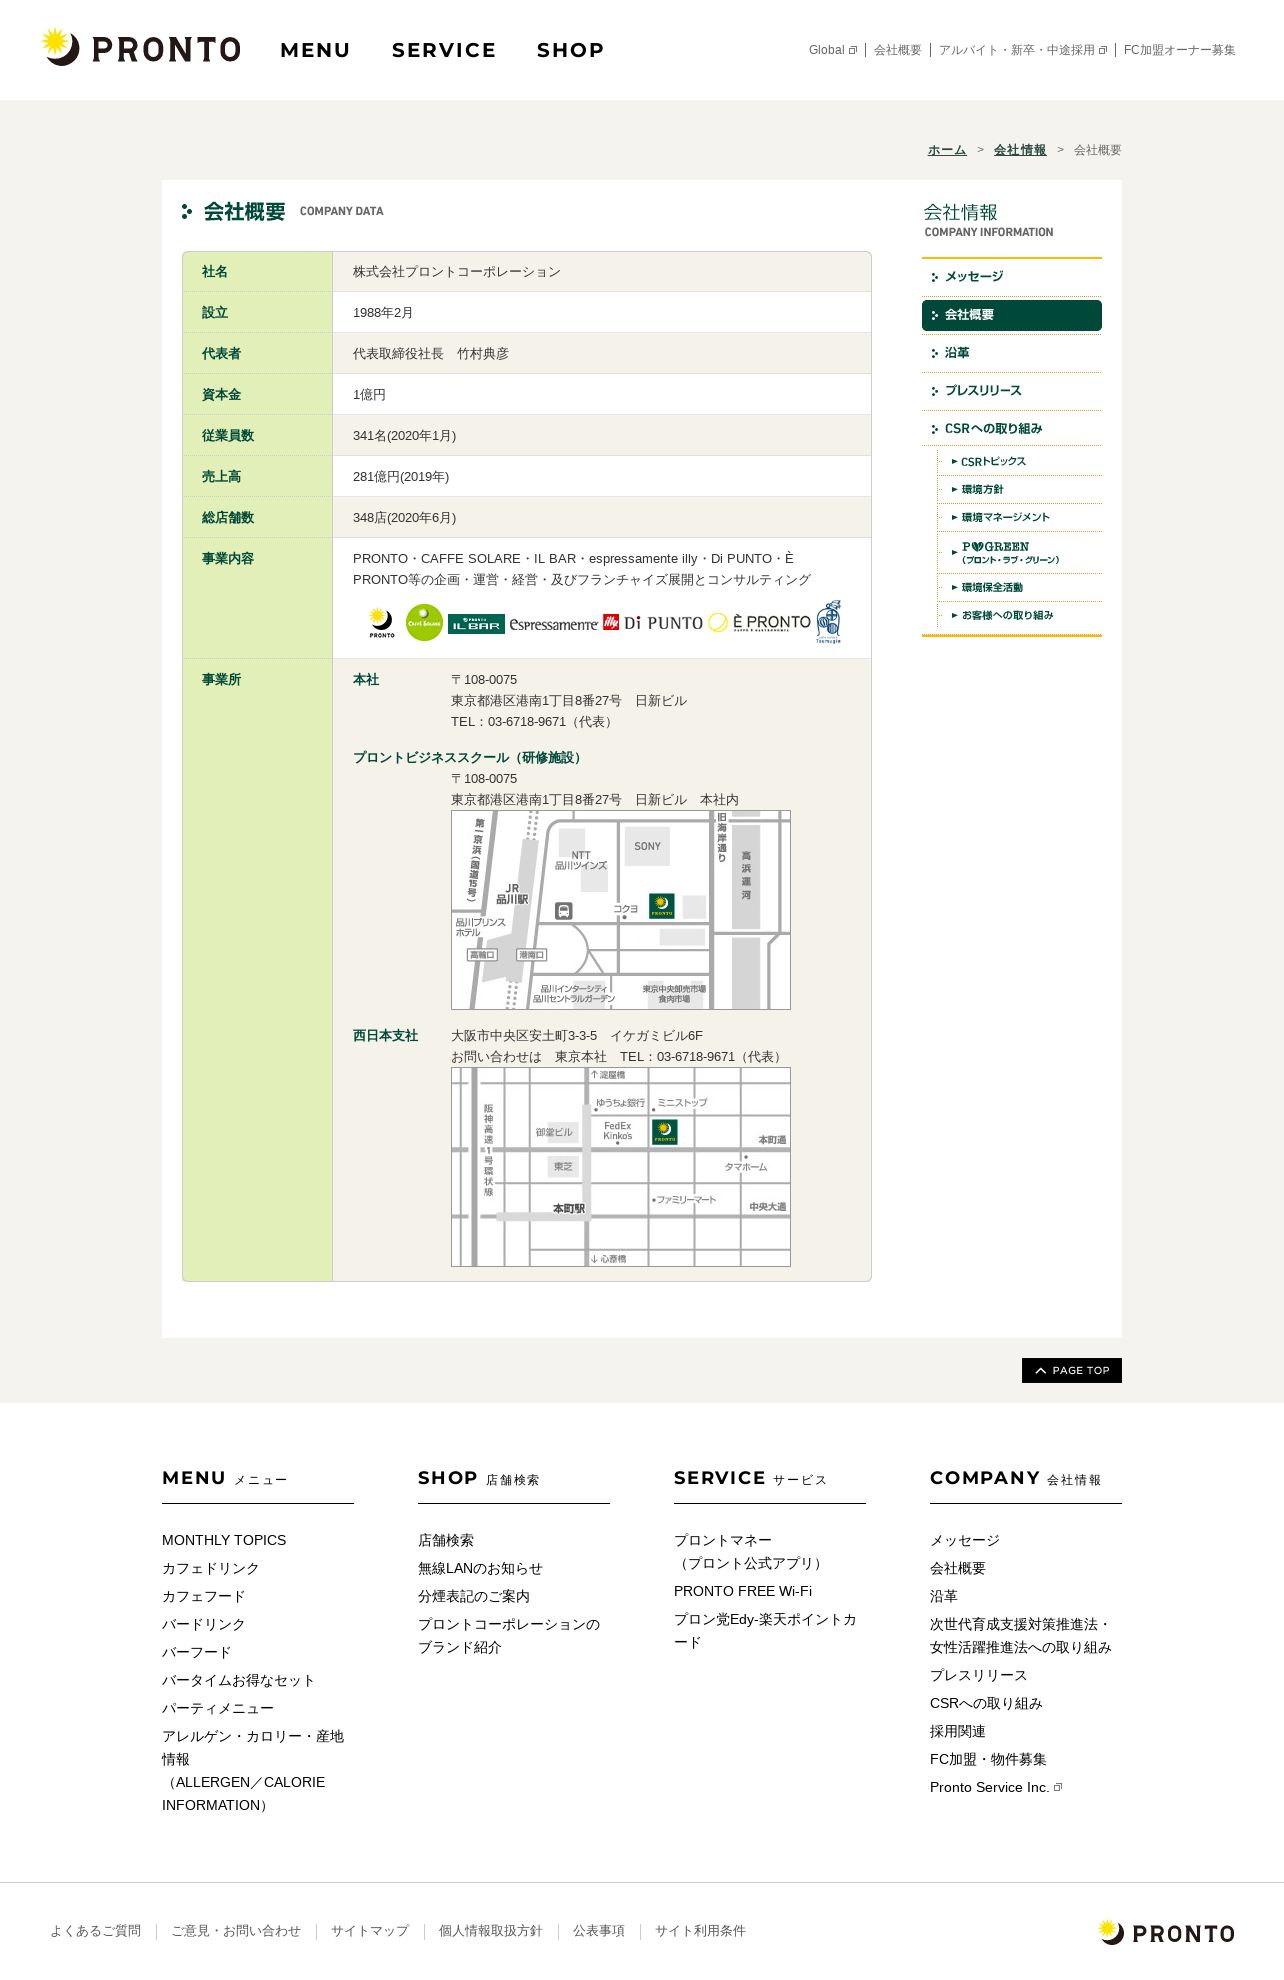Open 環境保全活動 sub-item

pyautogui.click(x=1020, y=588)
